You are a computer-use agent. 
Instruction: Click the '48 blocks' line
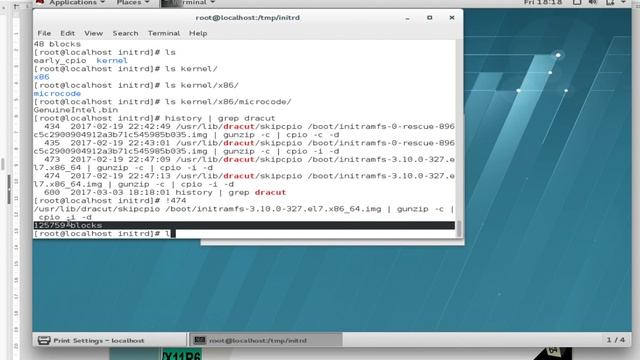click(57, 44)
